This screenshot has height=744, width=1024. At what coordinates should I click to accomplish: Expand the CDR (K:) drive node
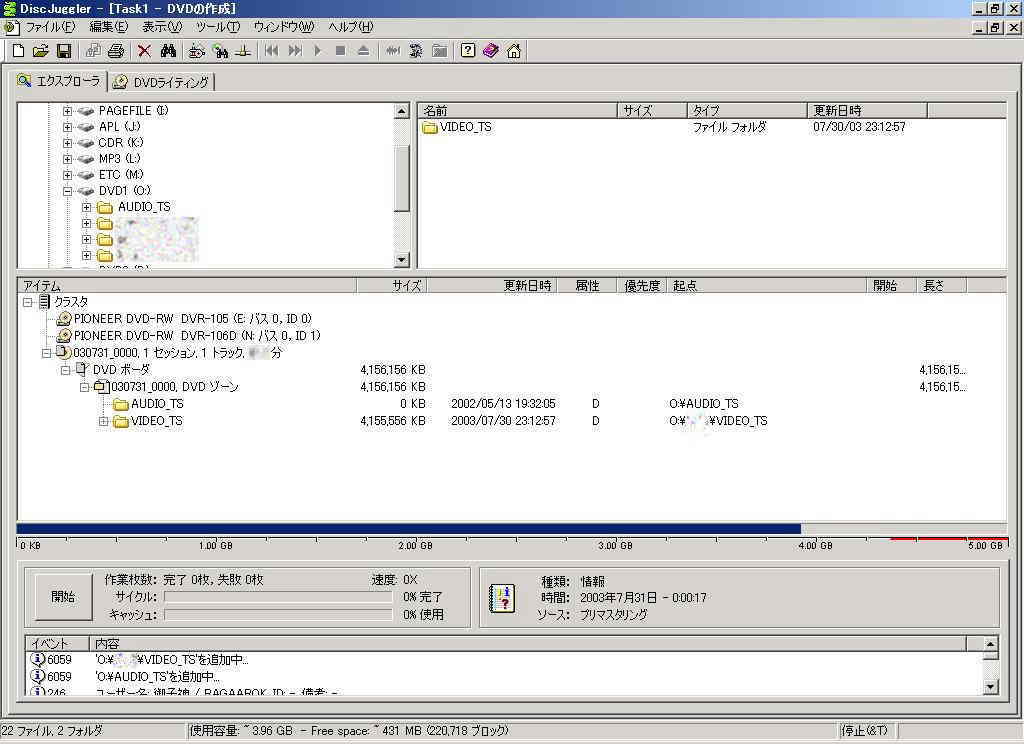point(67,143)
